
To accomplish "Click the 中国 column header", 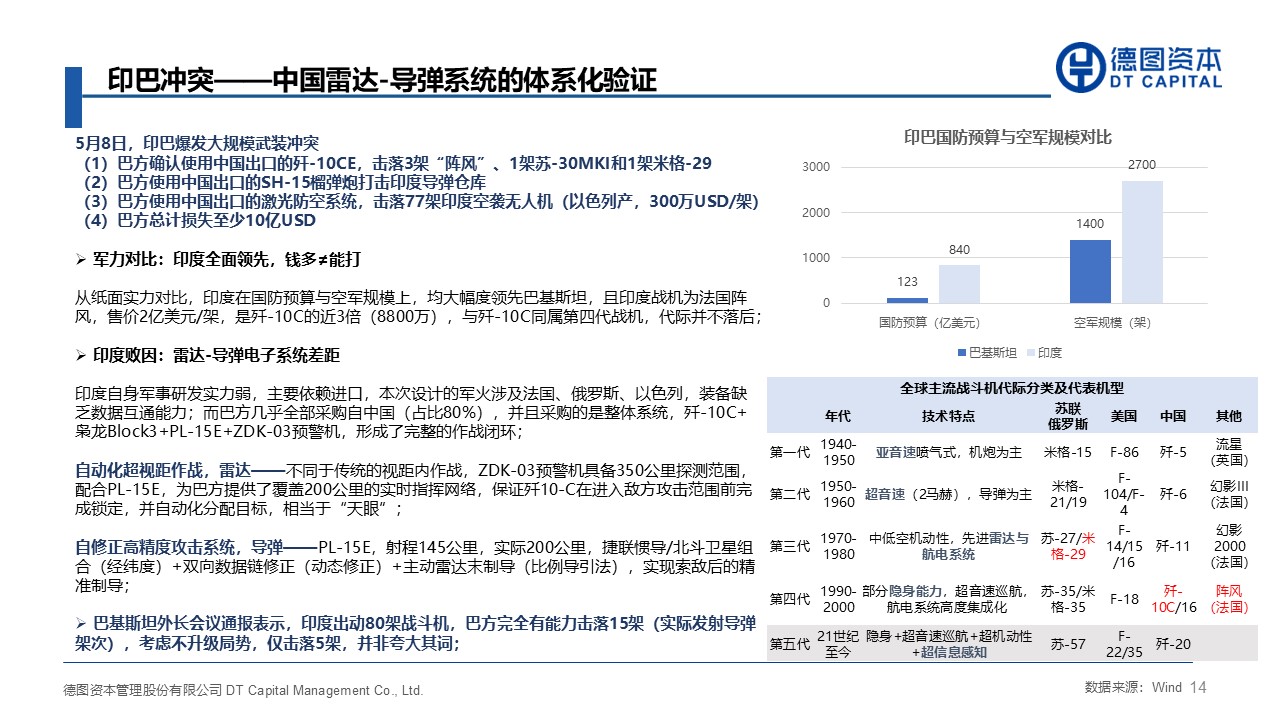I will pos(1173,416).
